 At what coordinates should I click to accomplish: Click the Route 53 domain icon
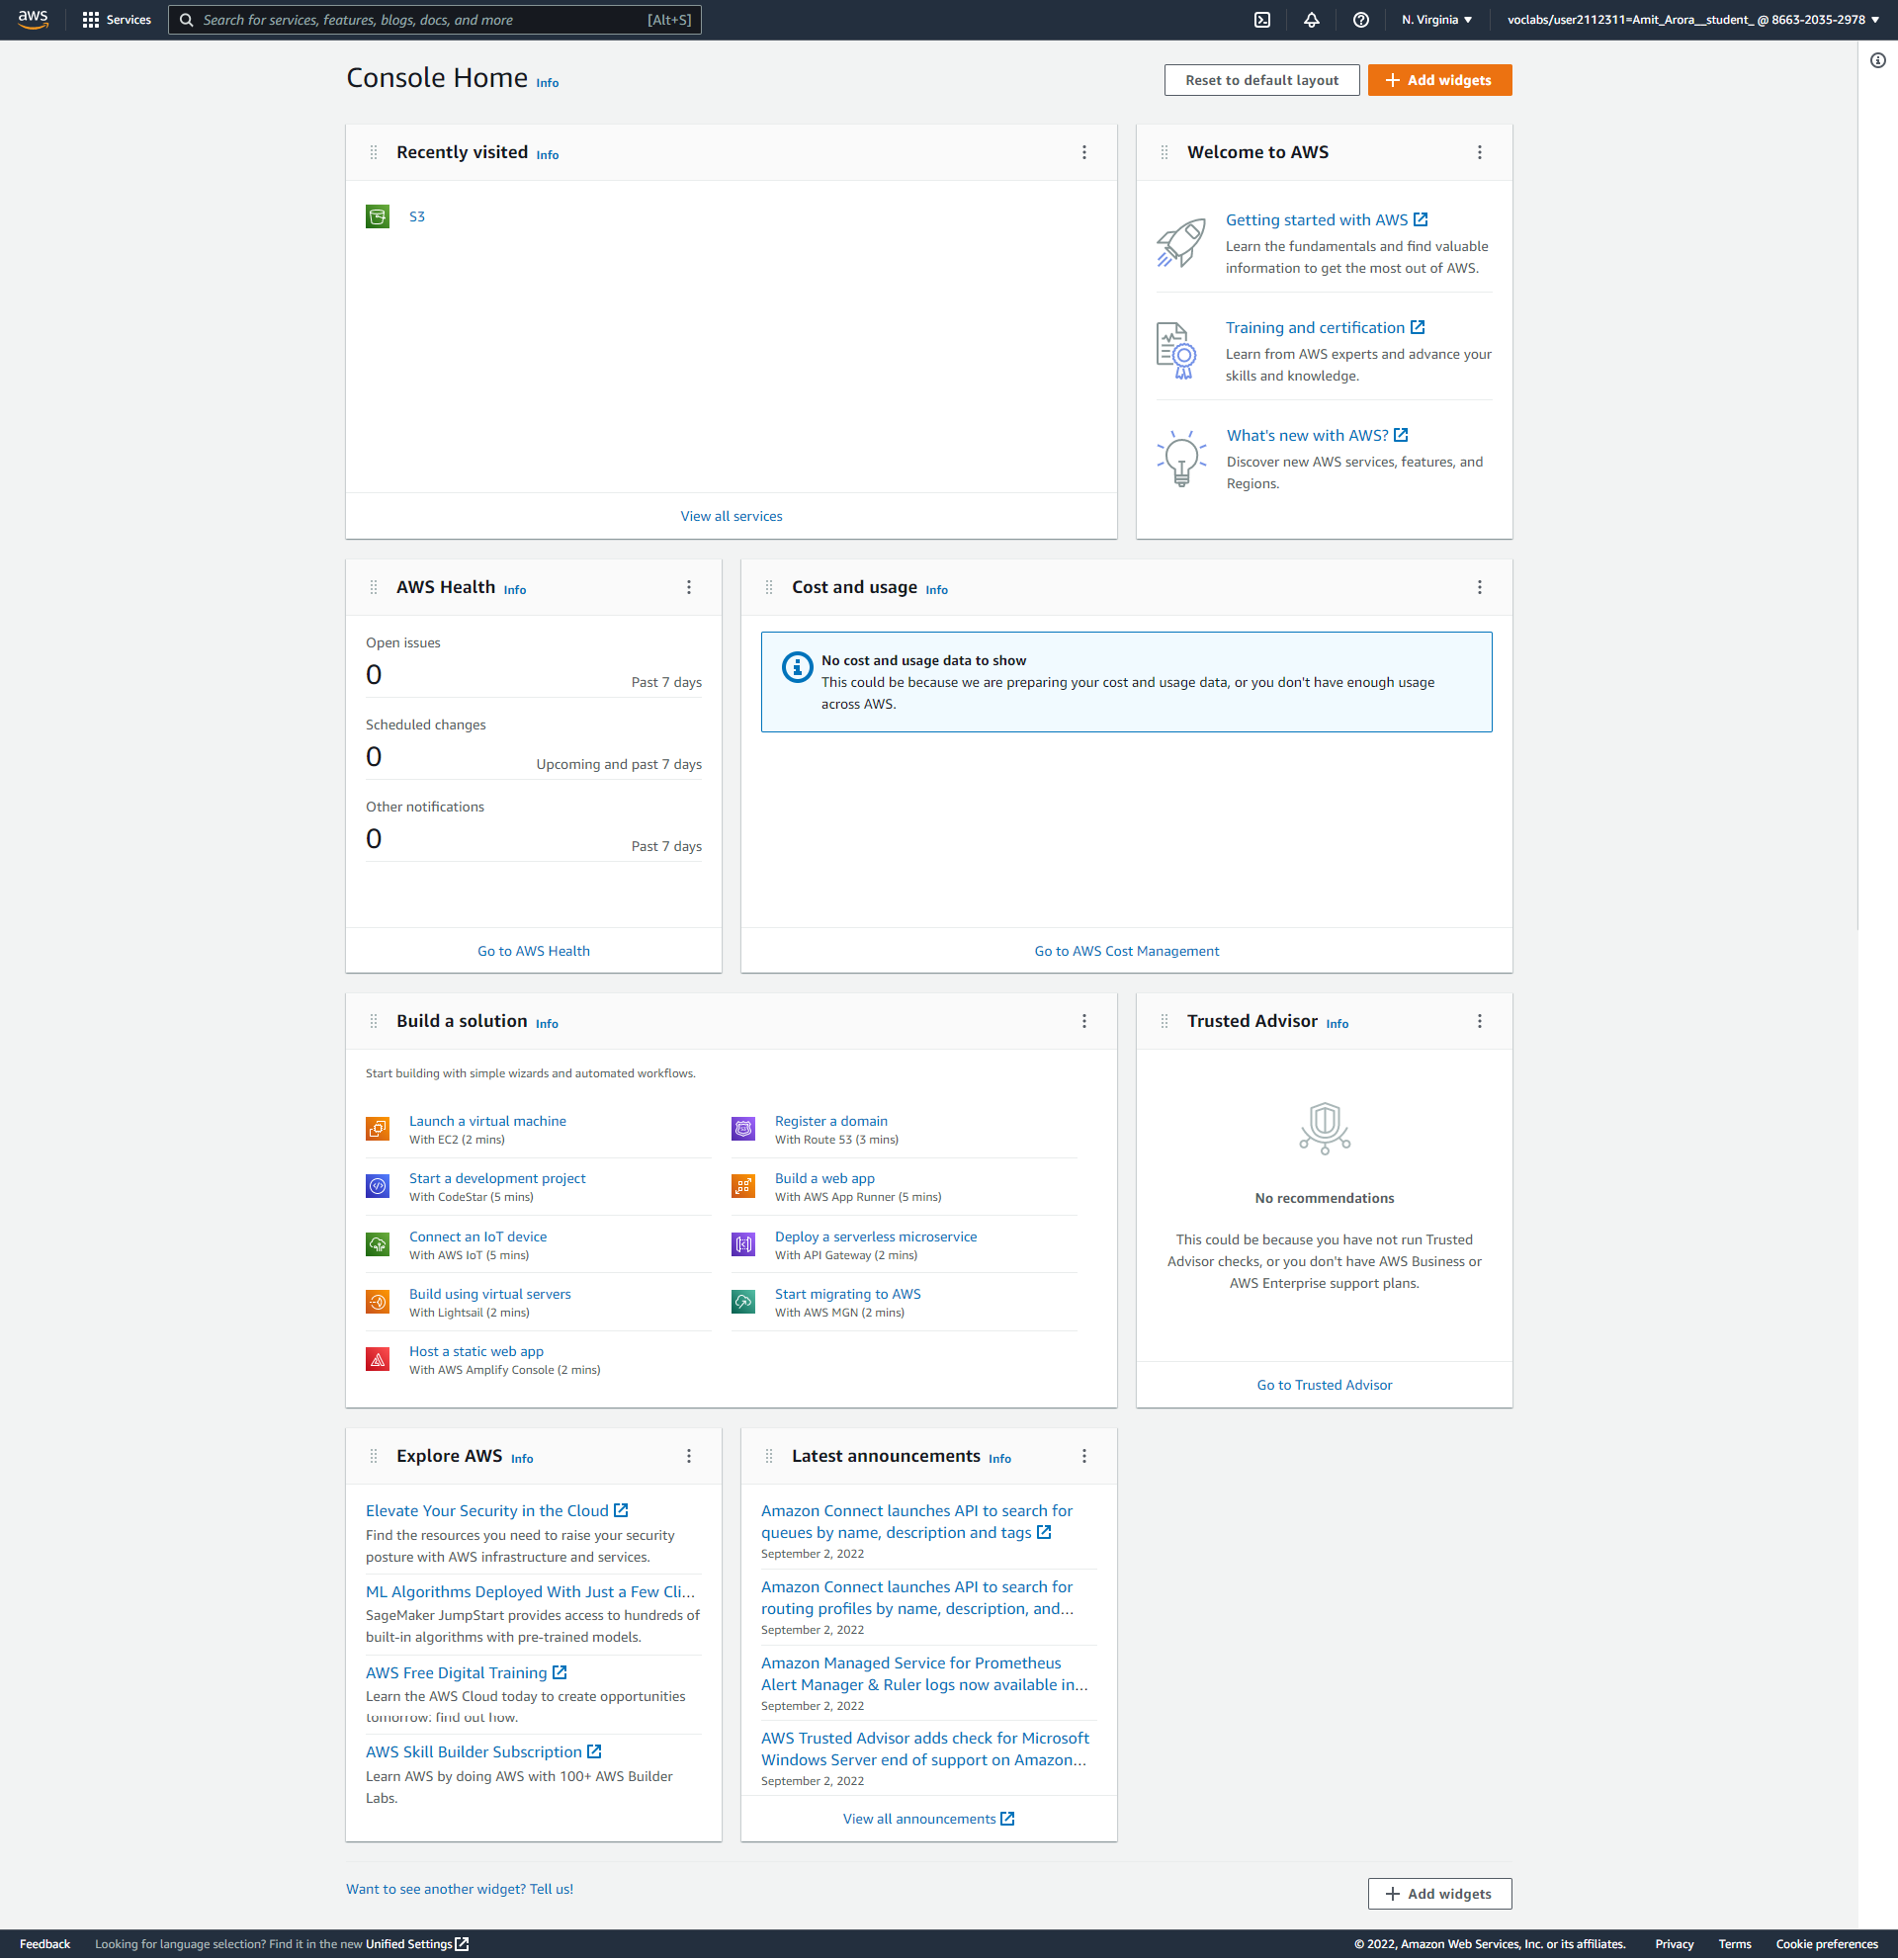tap(743, 1129)
